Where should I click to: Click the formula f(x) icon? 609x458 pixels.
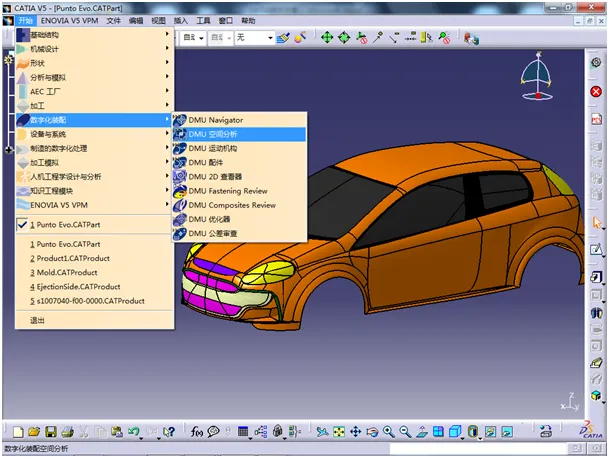click(x=198, y=432)
